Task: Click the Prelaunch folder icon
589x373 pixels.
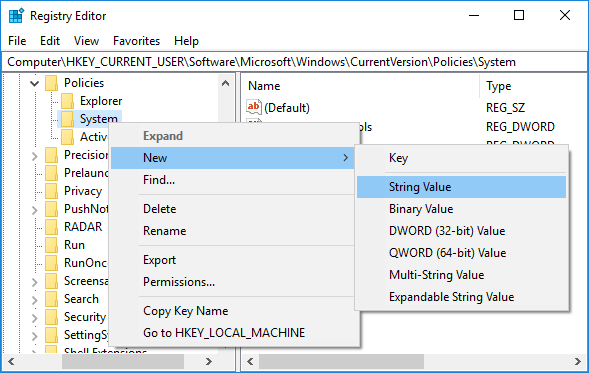Action: click(51, 173)
